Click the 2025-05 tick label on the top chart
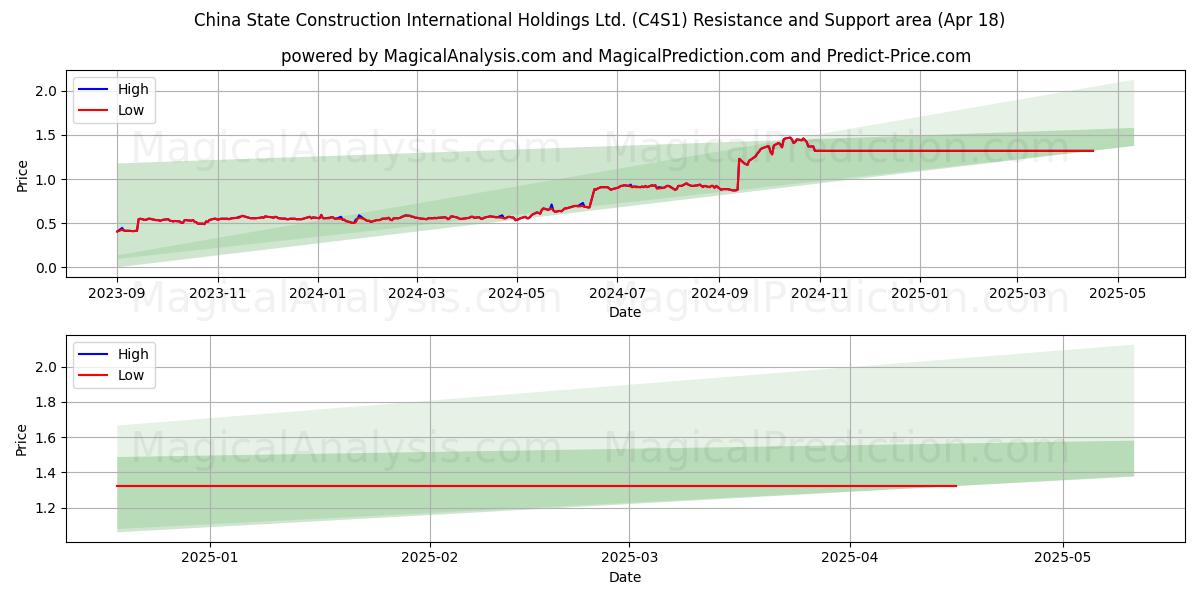 (x=1117, y=295)
